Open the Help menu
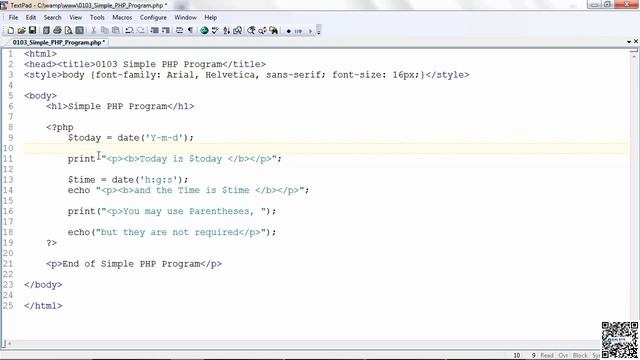The image size is (640, 360). click(x=211, y=18)
